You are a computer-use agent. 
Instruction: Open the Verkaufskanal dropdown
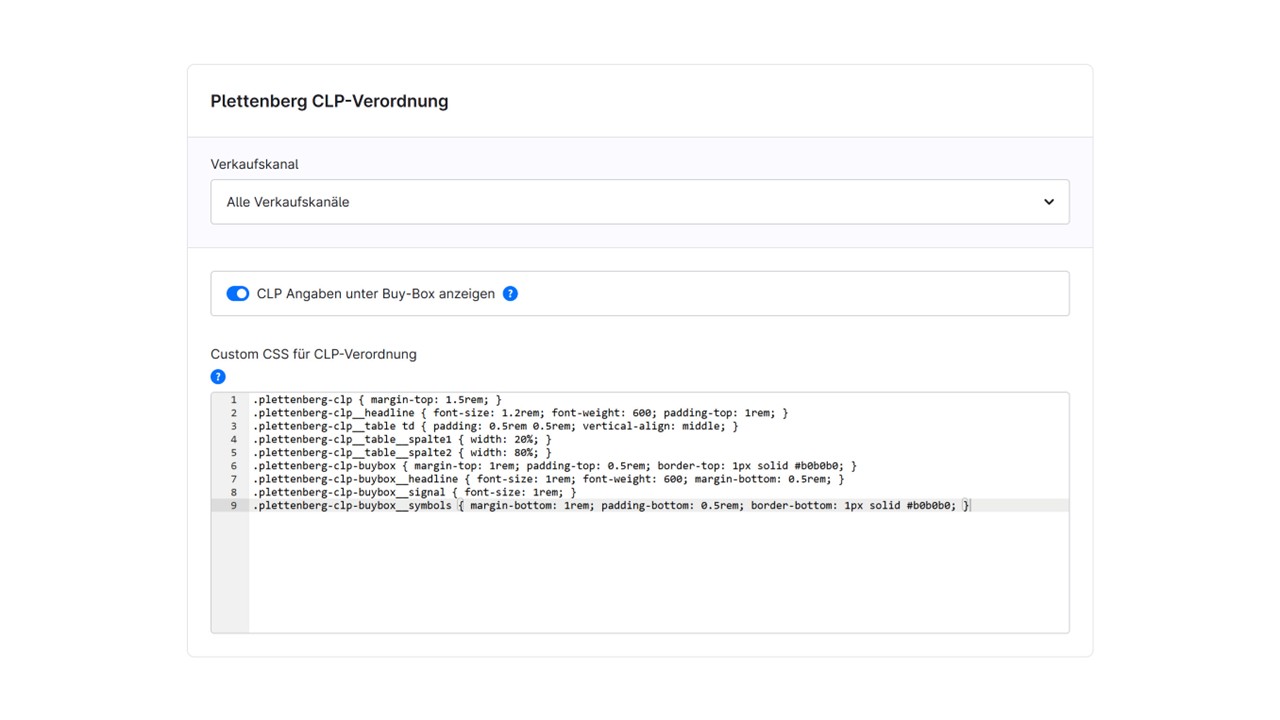tap(640, 202)
